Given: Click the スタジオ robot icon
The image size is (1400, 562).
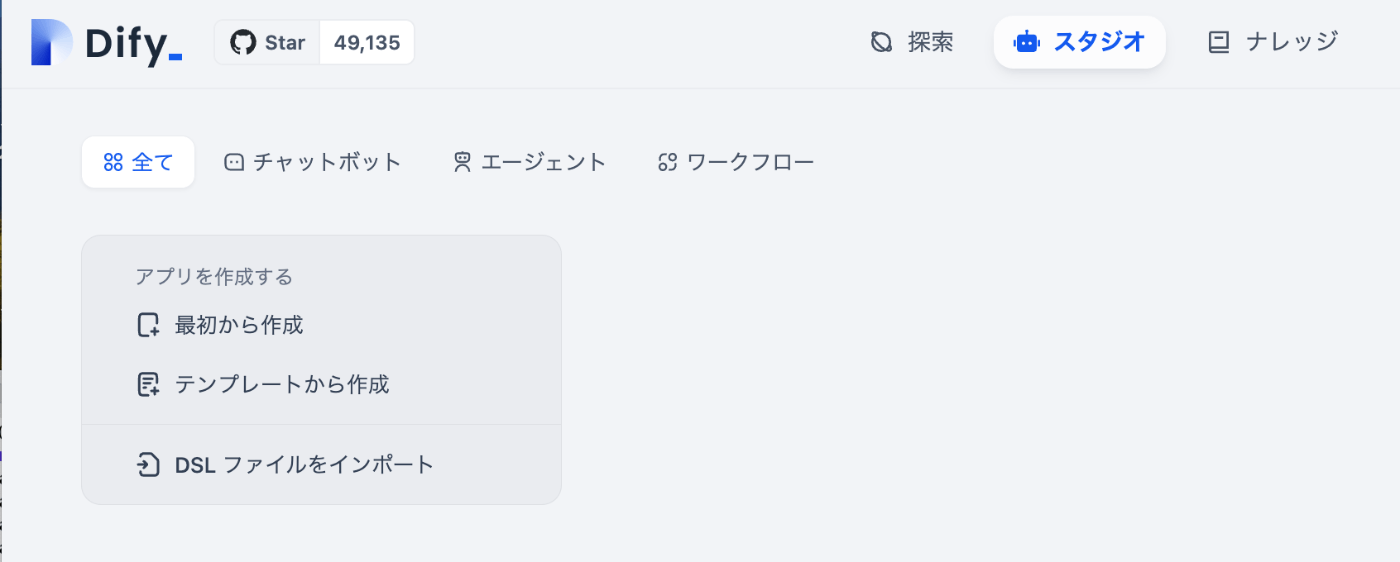Looking at the screenshot, I should tap(1026, 42).
